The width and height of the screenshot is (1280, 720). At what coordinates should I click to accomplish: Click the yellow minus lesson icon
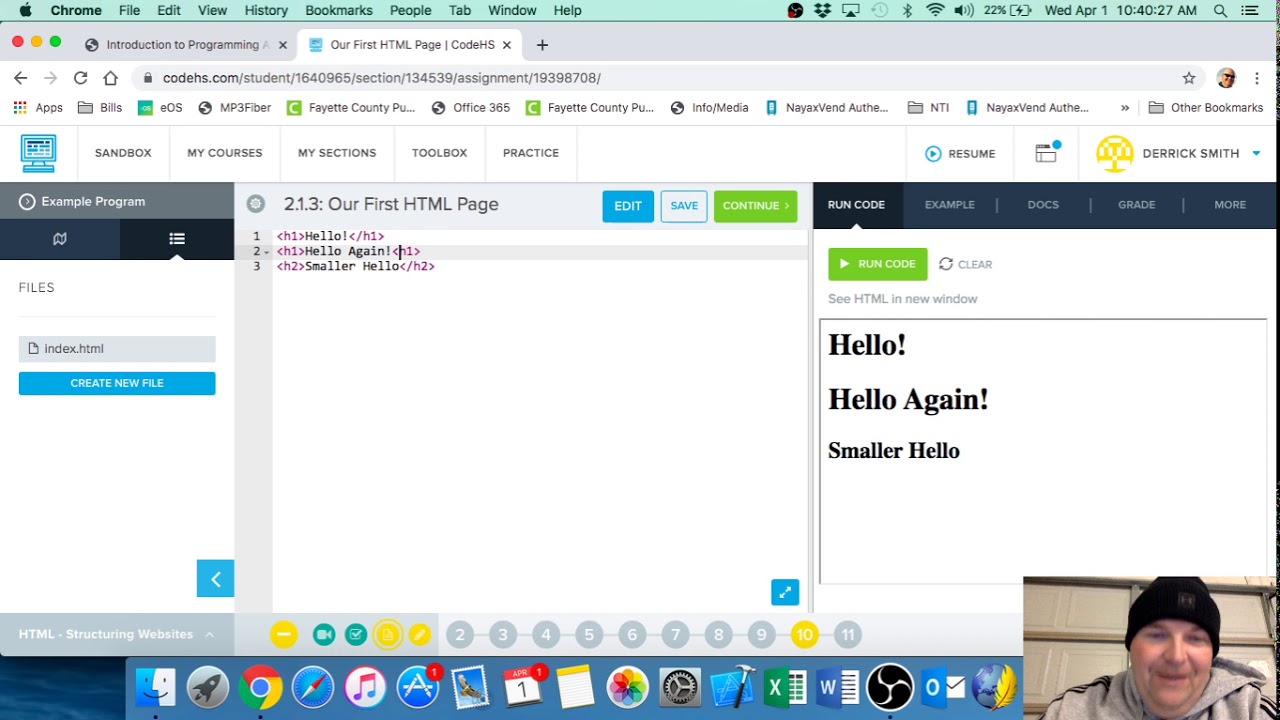(x=284, y=634)
